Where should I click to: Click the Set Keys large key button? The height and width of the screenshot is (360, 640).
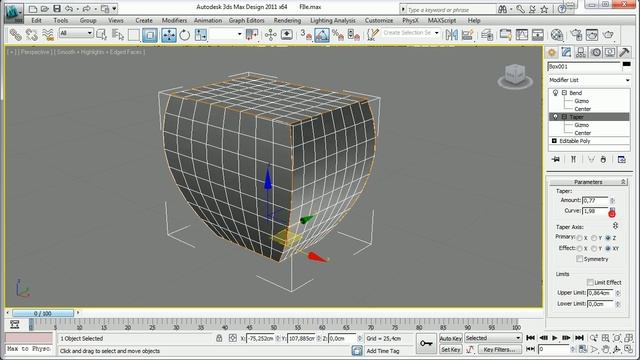(x=426, y=344)
